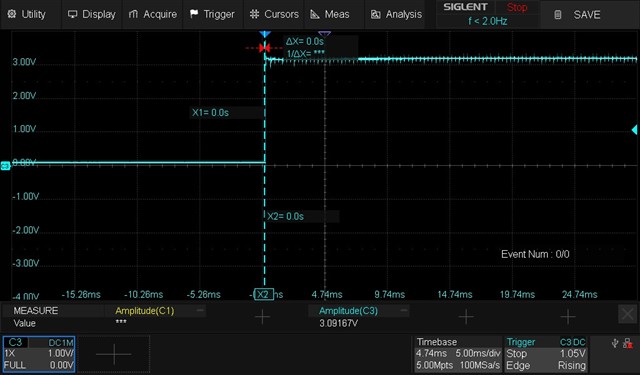Open the Cursors menu
Screen dimensions: 640x375
(274, 14)
